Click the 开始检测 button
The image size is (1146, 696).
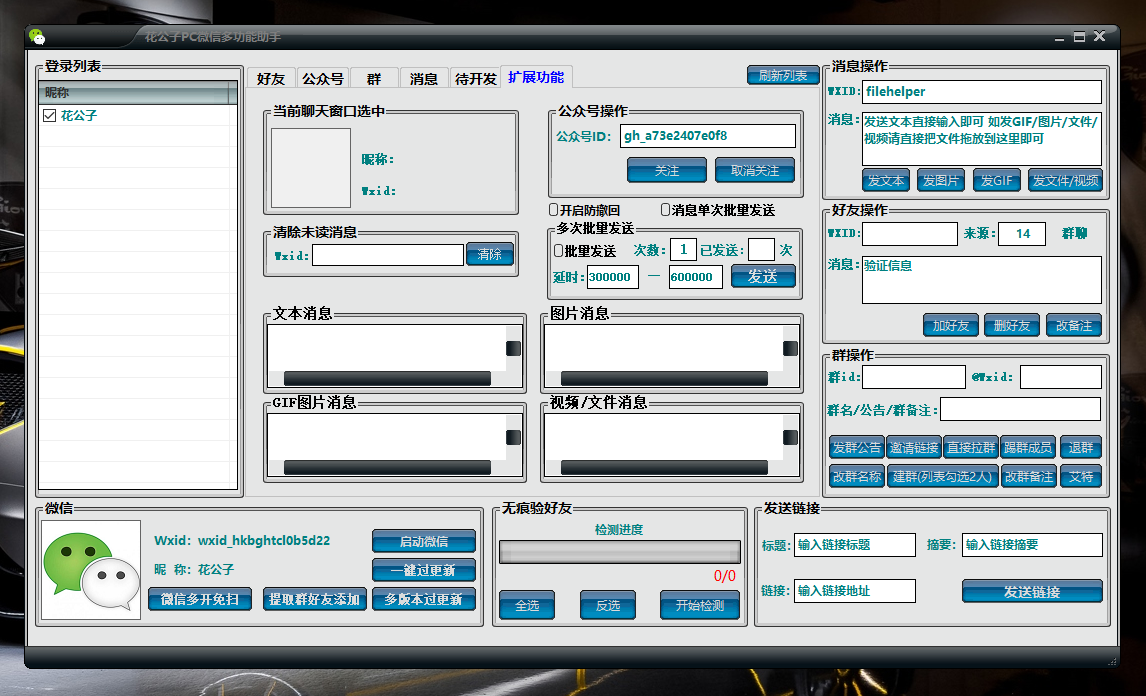click(x=700, y=605)
